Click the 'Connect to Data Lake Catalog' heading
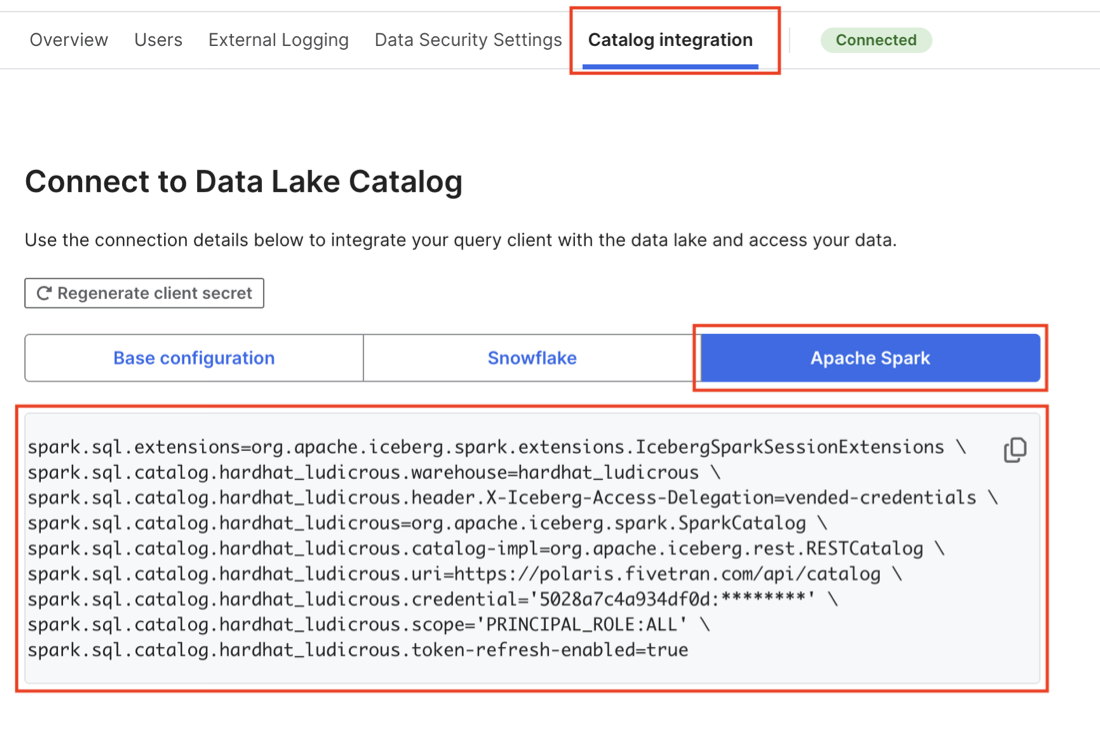Viewport: 1100px width, 737px height. [x=243, y=182]
